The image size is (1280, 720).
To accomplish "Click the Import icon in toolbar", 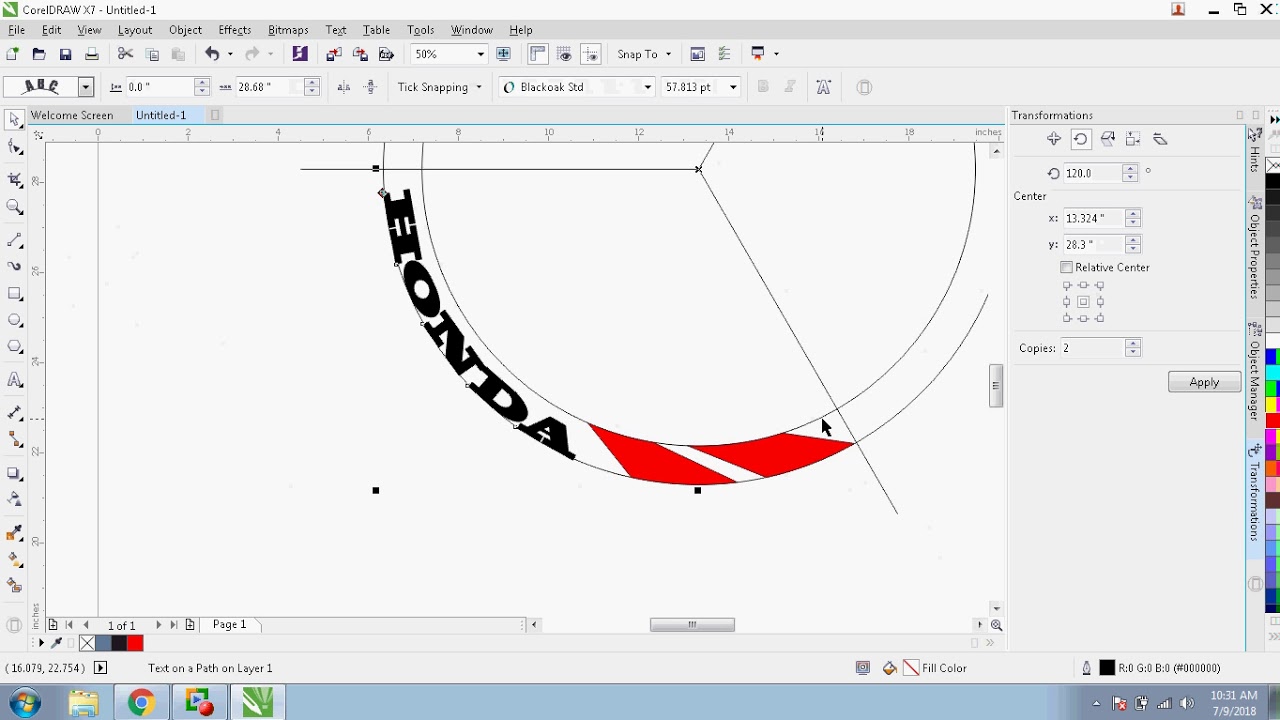I will click(x=334, y=54).
